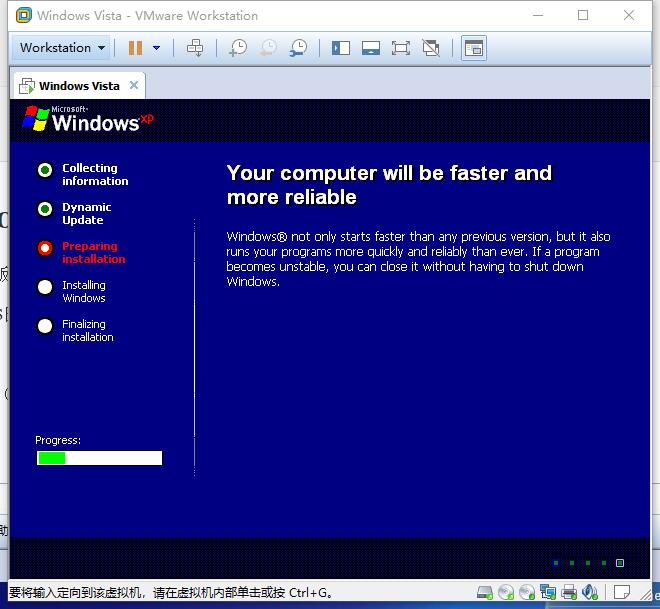Click the 'Finalizing installation' step text
Image resolution: width=660 pixels, height=609 pixels.
tap(88, 330)
